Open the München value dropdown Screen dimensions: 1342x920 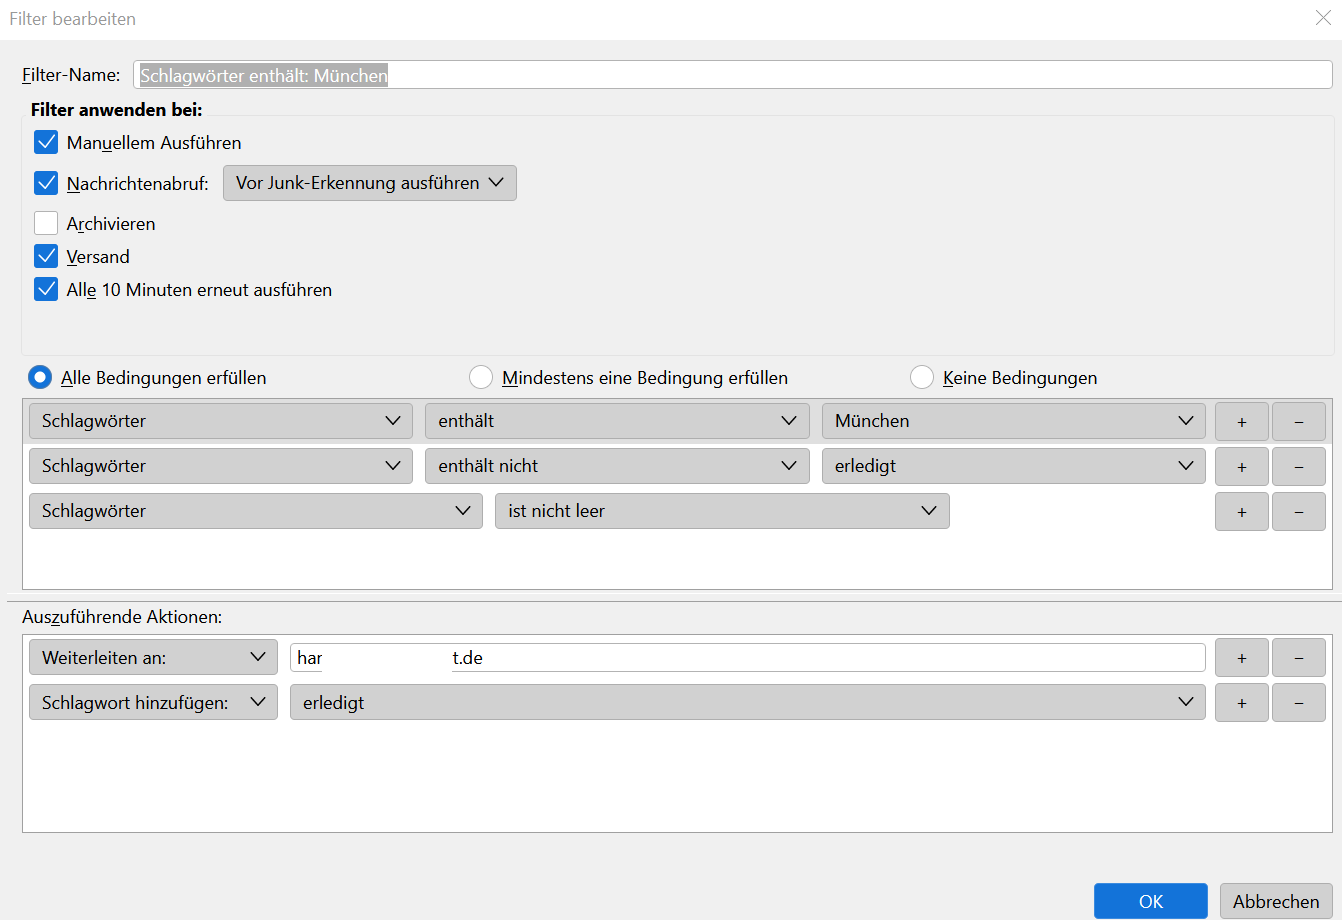(1013, 421)
